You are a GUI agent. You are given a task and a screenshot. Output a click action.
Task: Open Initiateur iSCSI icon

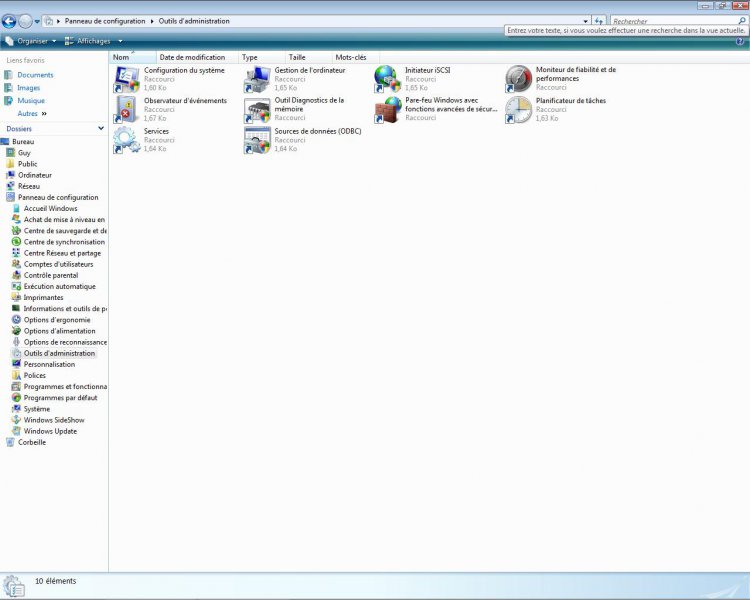tap(387, 79)
